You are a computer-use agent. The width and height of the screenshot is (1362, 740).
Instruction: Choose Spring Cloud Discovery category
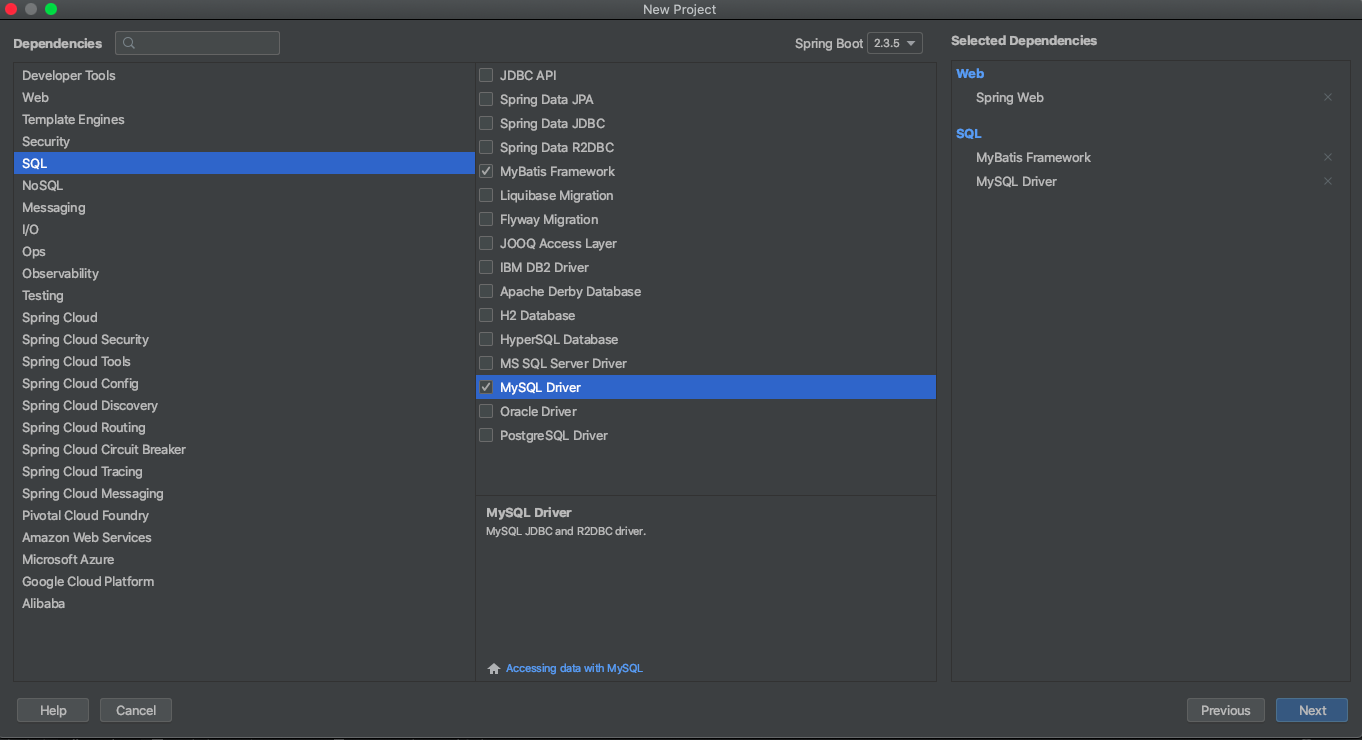(x=244, y=406)
